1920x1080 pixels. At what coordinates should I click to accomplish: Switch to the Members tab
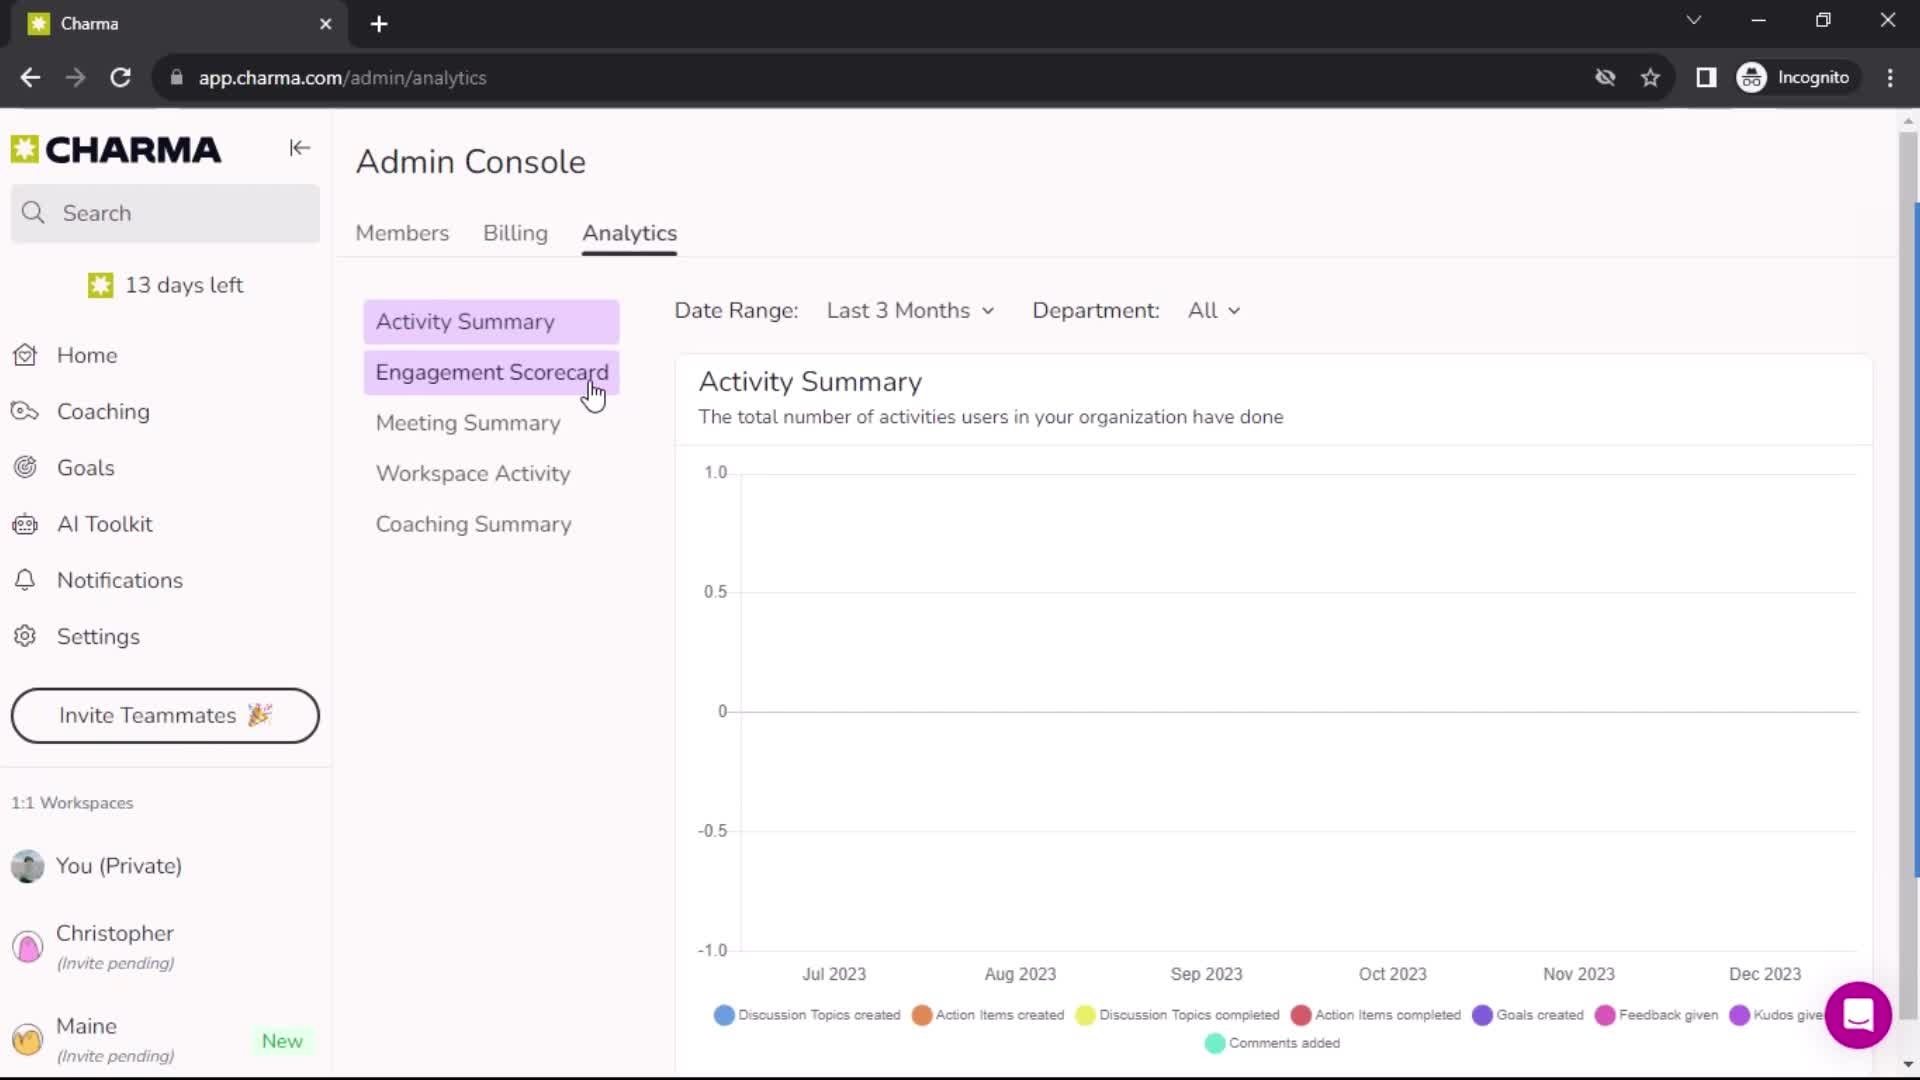pyautogui.click(x=402, y=233)
